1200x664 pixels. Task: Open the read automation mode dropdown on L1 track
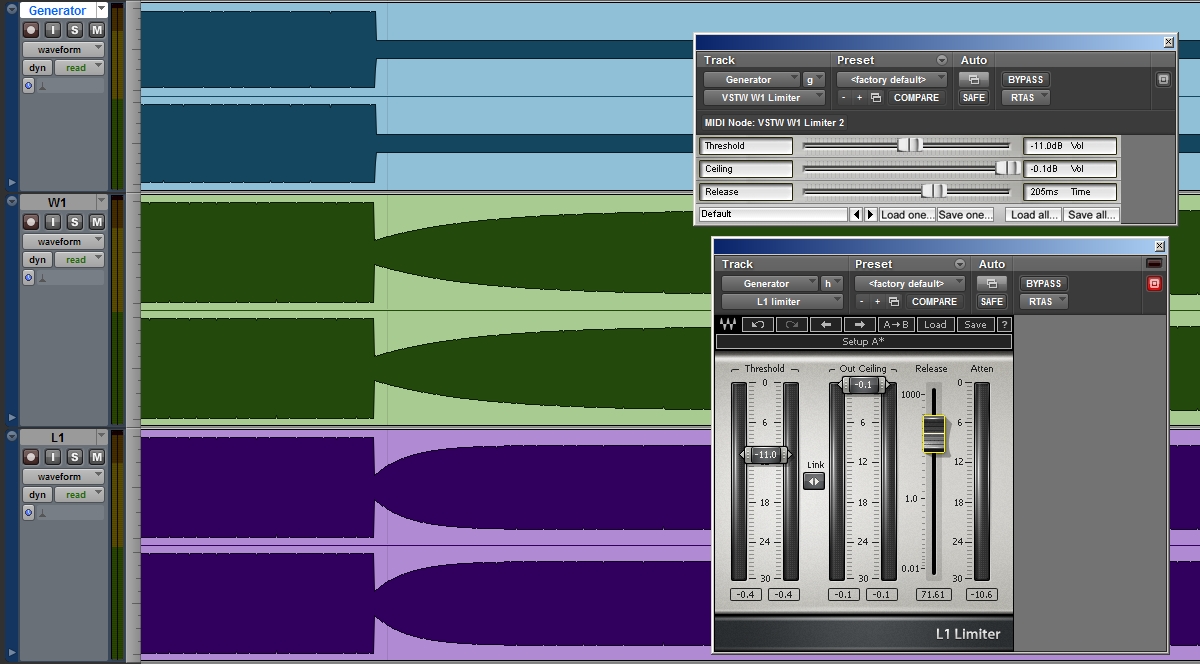79,495
